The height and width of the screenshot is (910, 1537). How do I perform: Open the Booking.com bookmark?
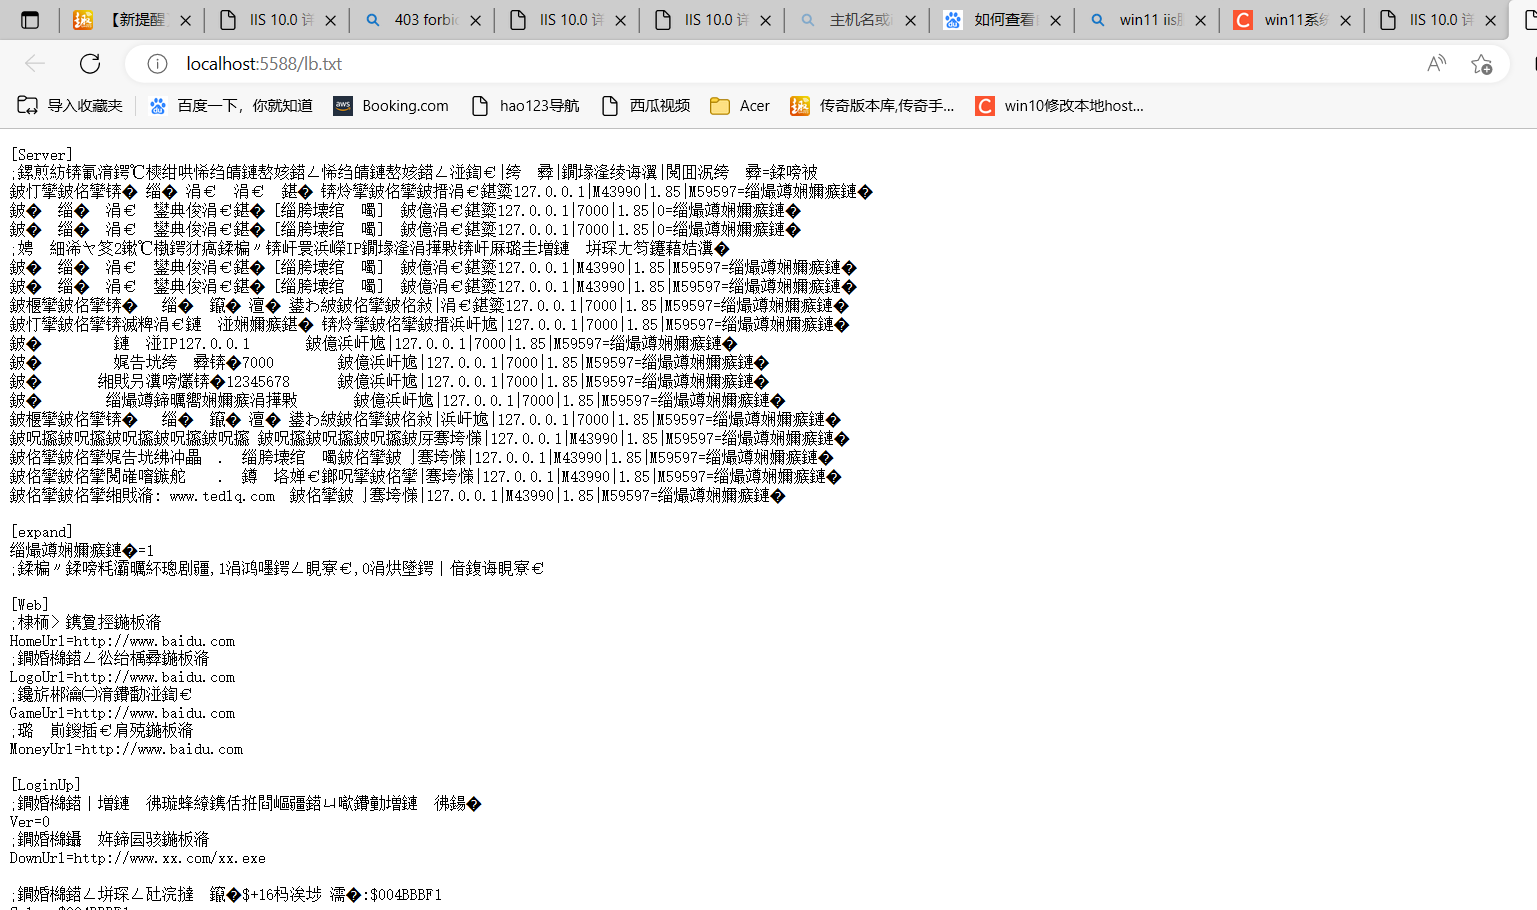pyautogui.click(x=391, y=106)
